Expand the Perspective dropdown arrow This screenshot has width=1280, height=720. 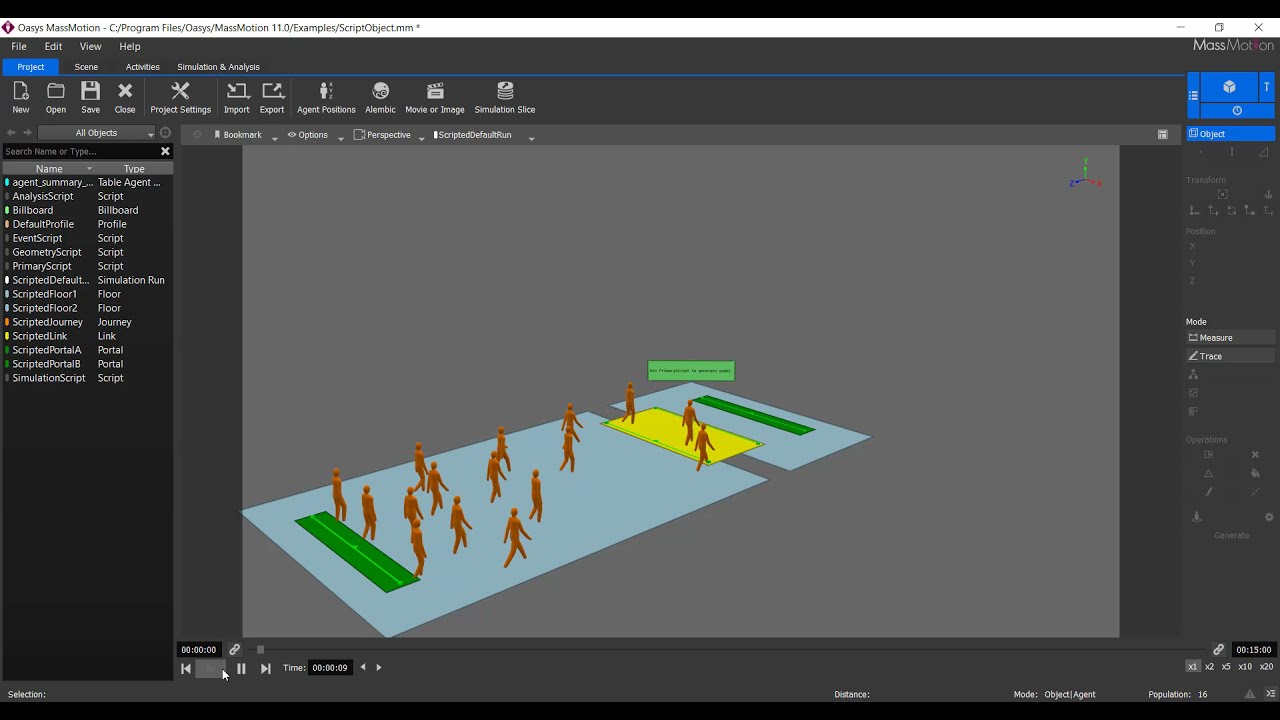click(421, 137)
